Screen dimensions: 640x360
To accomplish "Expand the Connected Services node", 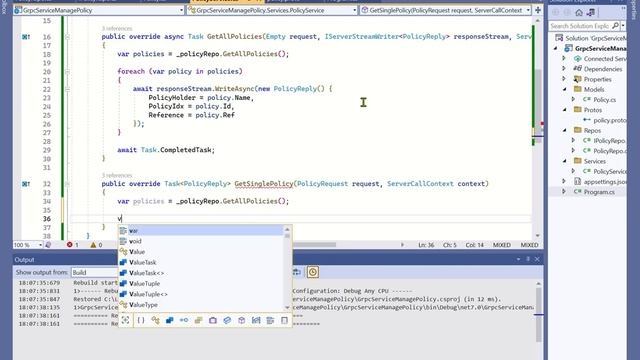I will (x=564, y=58).
